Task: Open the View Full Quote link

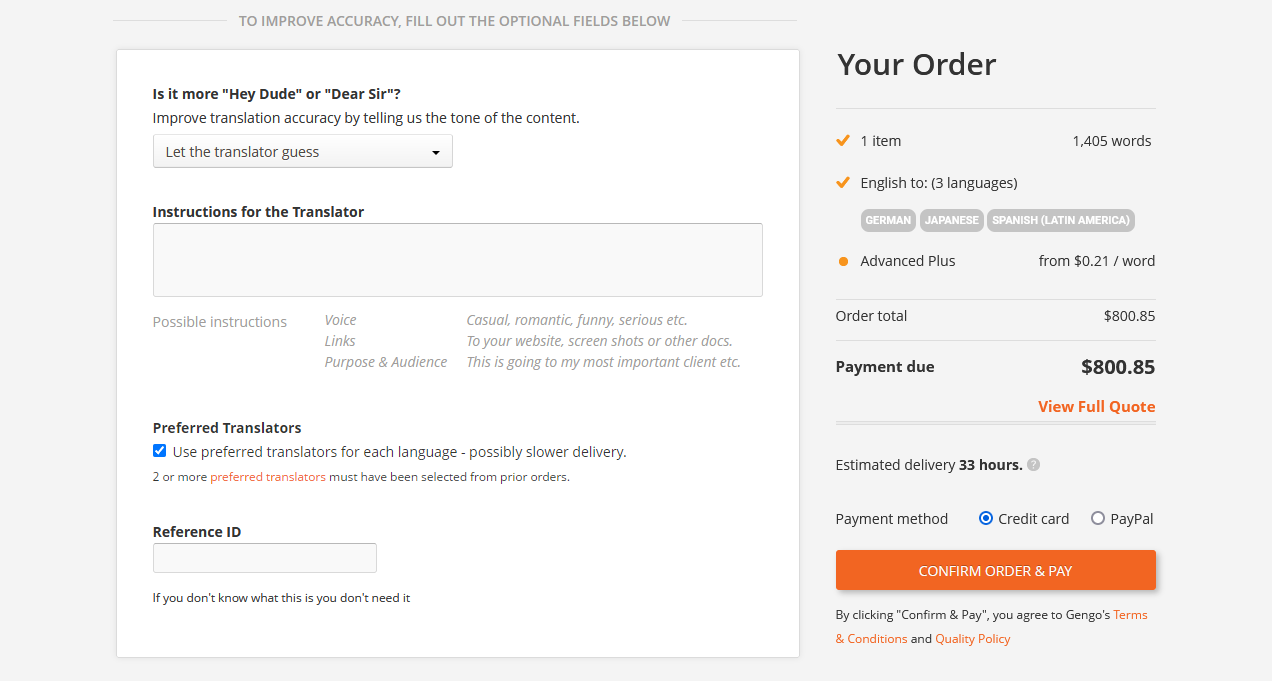Action: tap(1097, 406)
